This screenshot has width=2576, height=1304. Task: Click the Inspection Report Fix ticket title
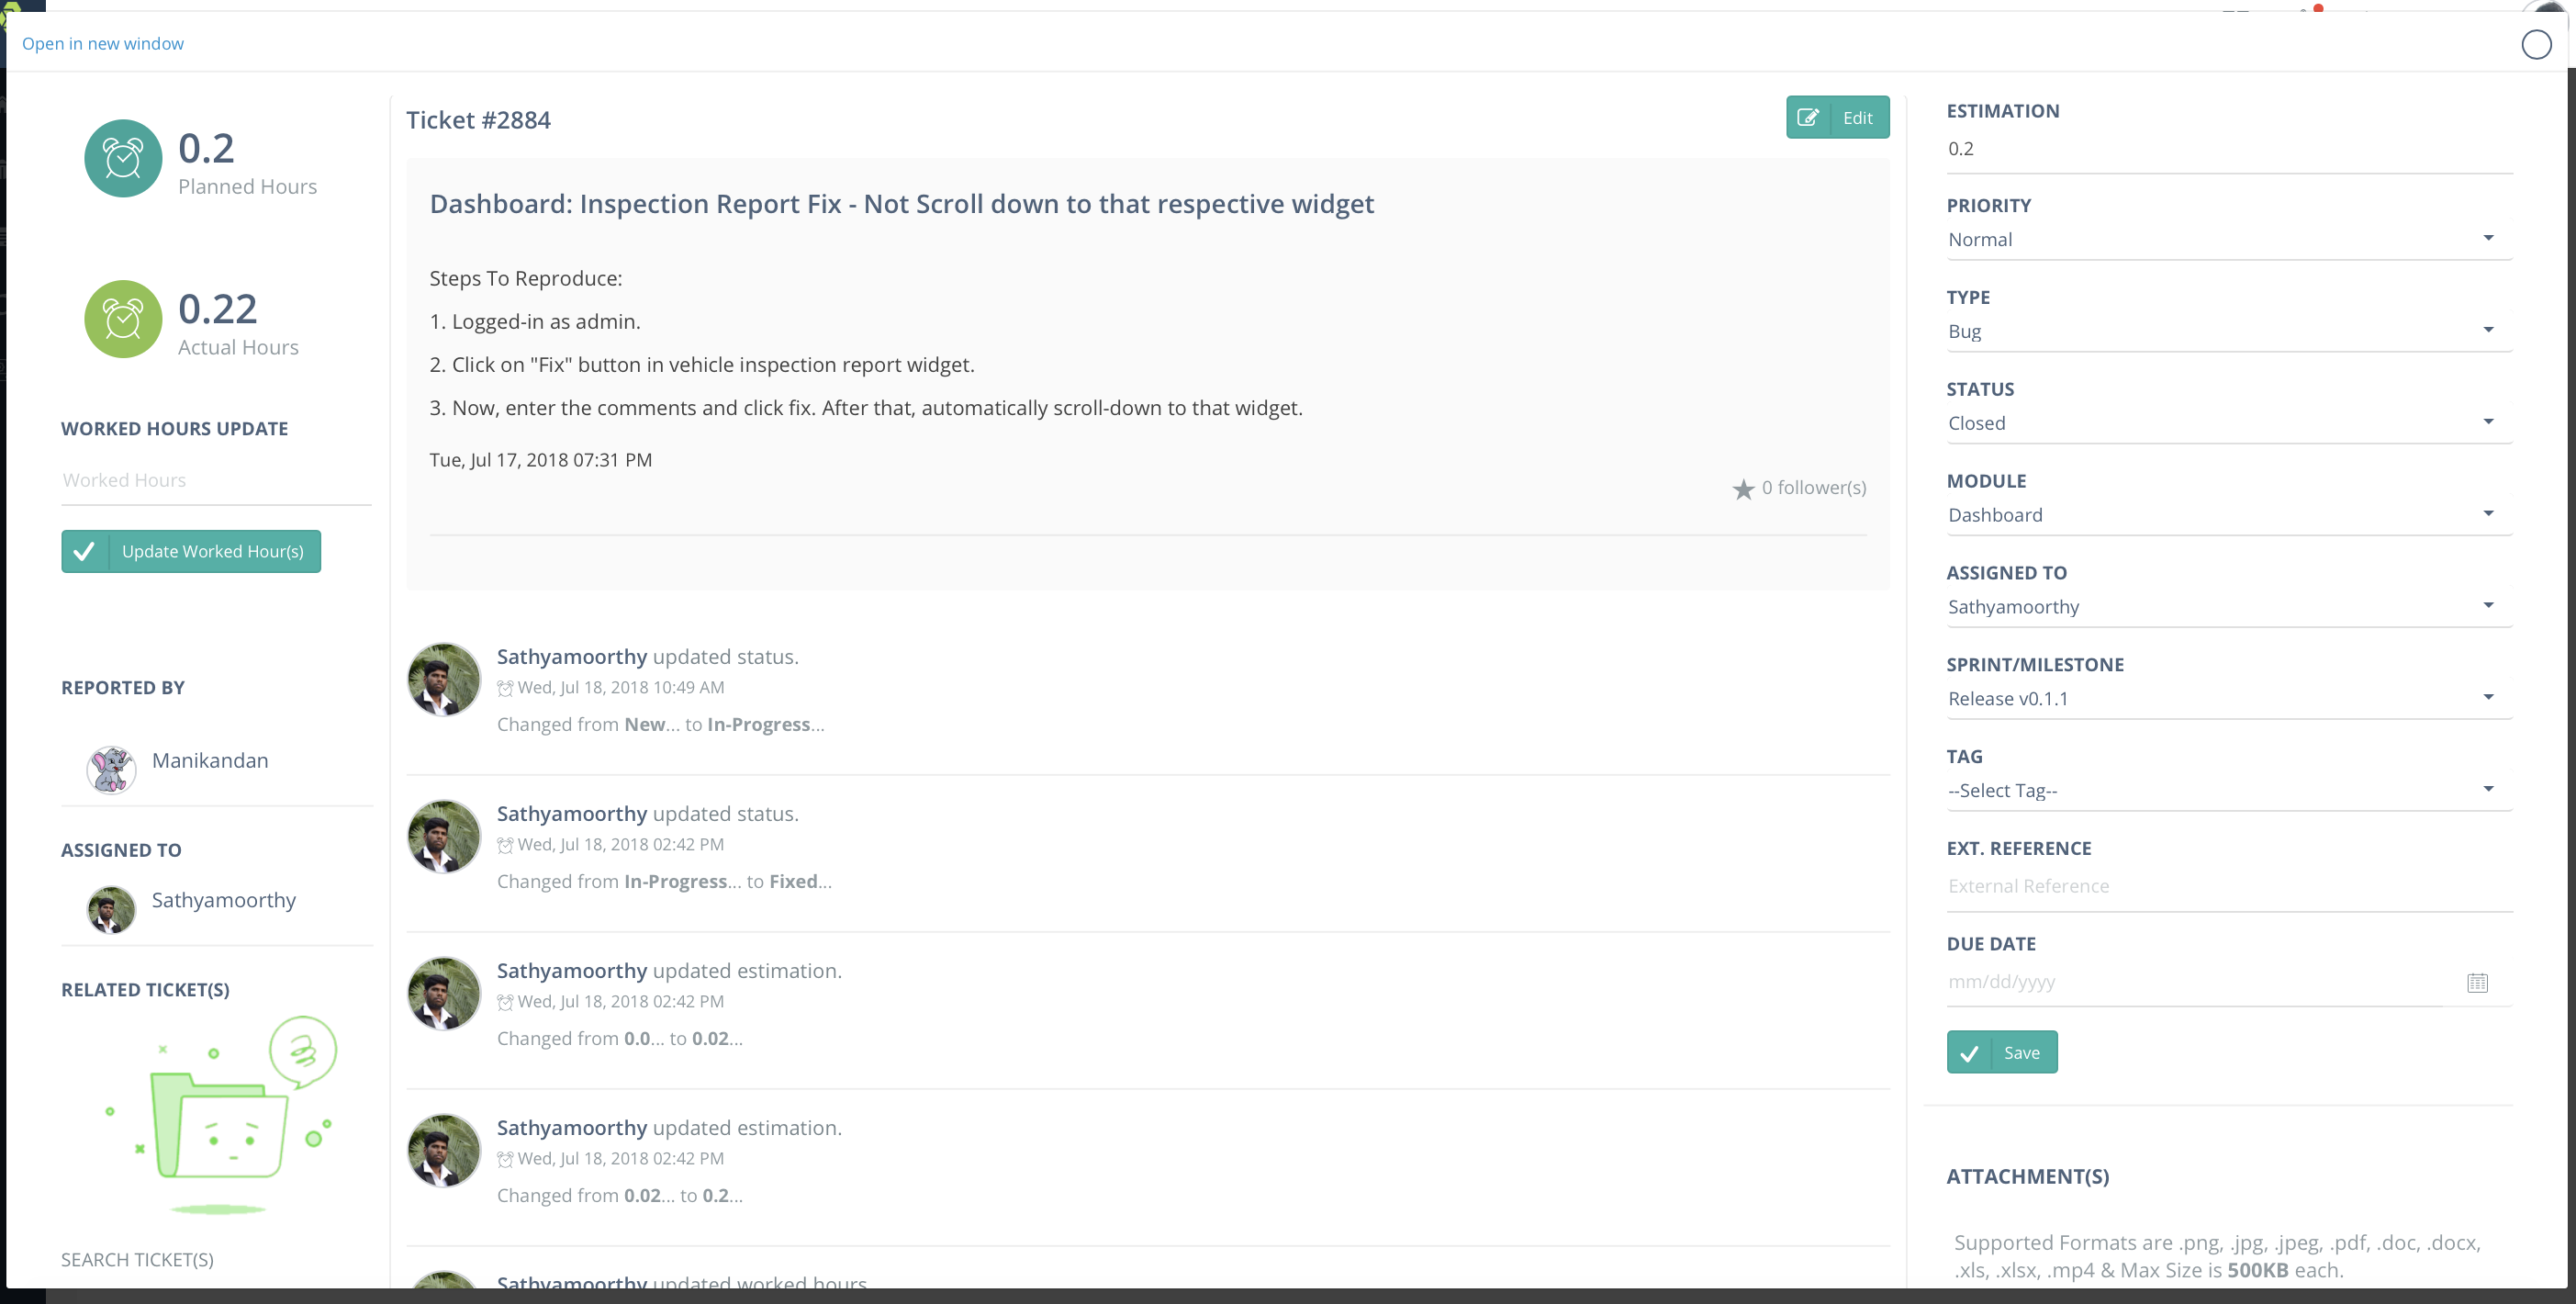tap(901, 204)
